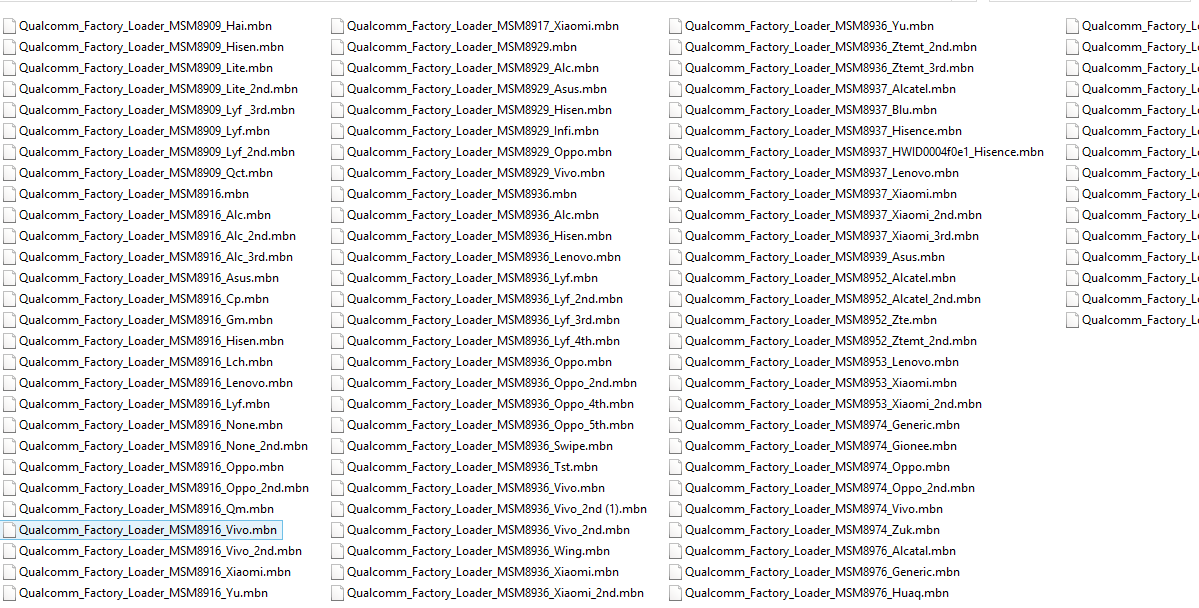Click the file icon of Qualcomm_Factory_Loader_MSM8909_Hai.mbn
Image resolution: width=1199 pixels, height=608 pixels.
[9, 26]
